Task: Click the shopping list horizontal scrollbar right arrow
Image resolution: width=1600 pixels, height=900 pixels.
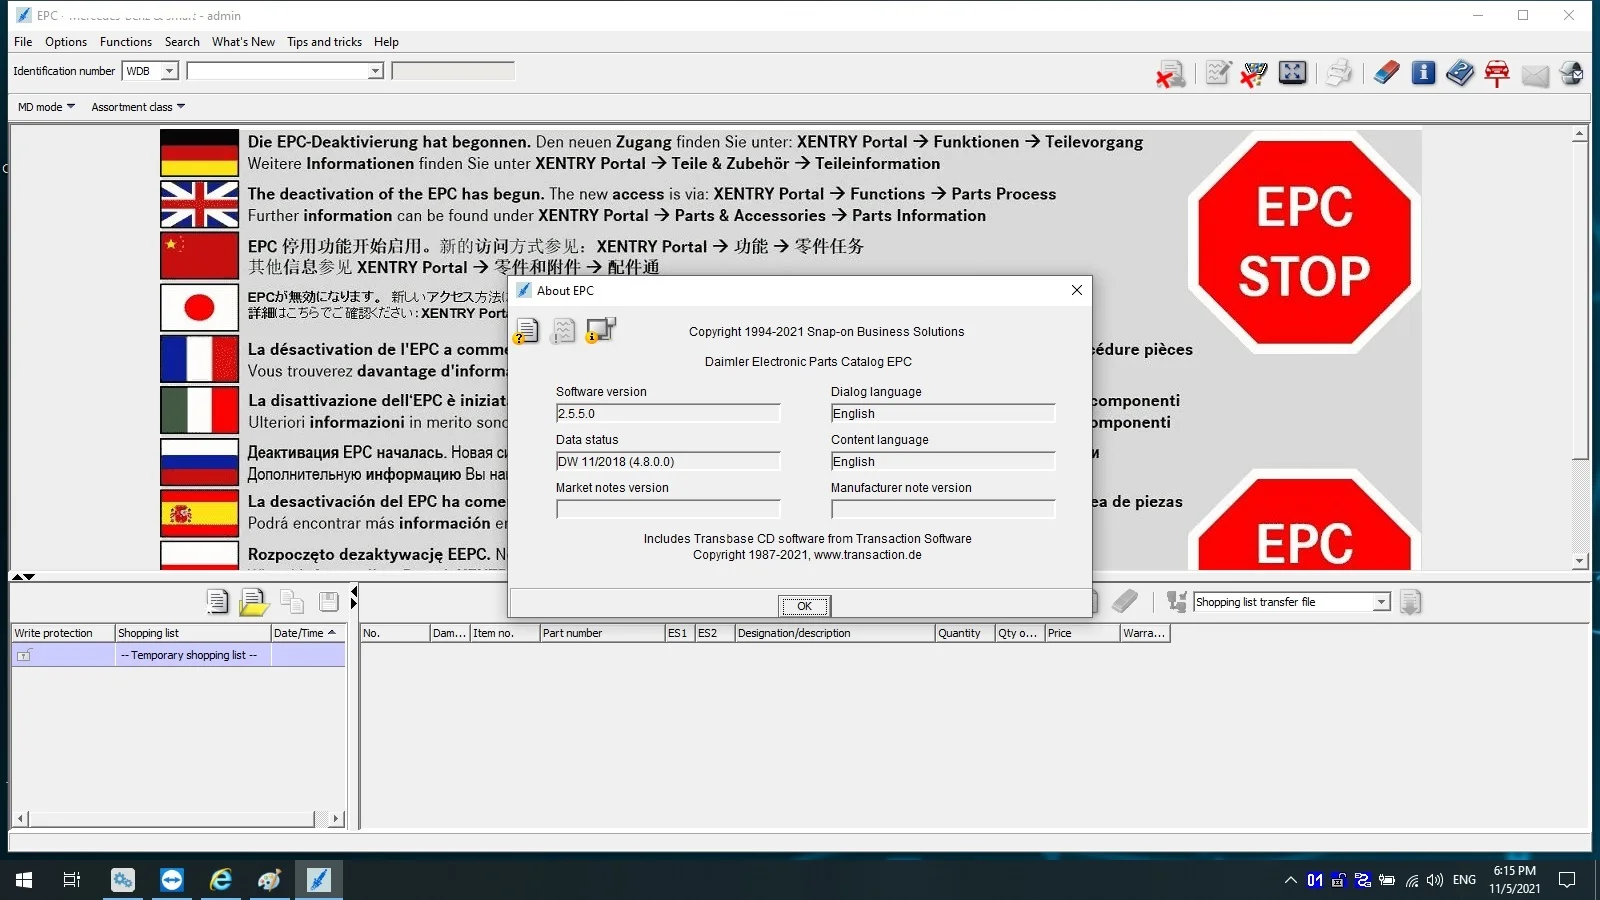Action: 336,818
